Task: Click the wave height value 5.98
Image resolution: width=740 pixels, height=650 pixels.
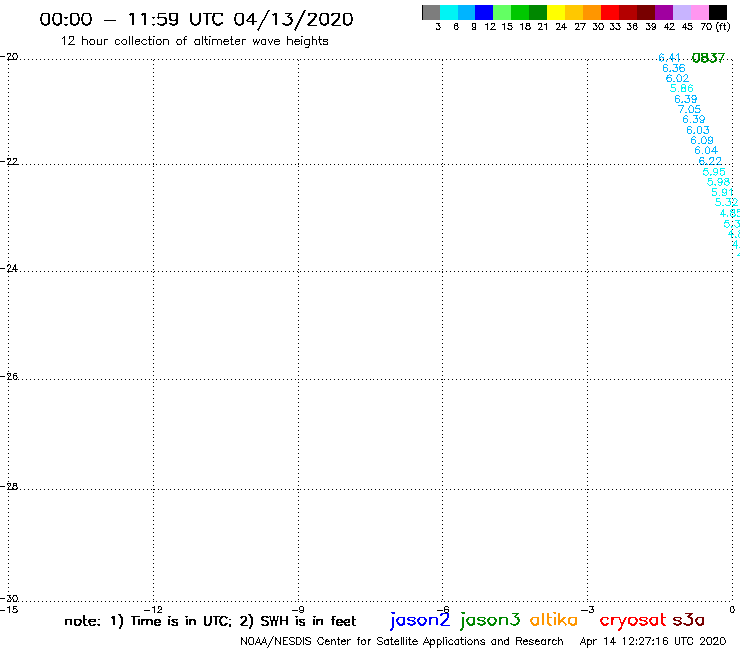Action: tap(718, 182)
